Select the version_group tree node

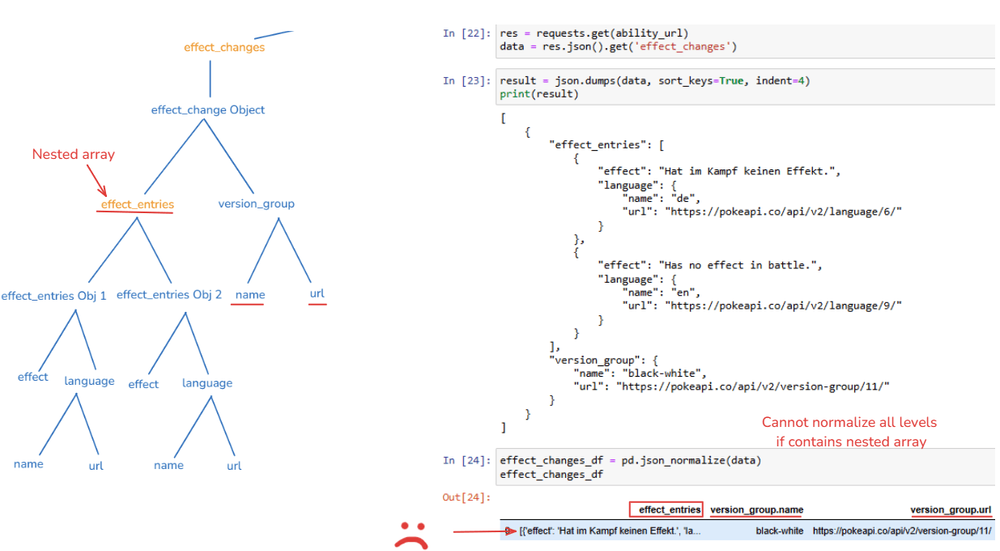coord(256,204)
